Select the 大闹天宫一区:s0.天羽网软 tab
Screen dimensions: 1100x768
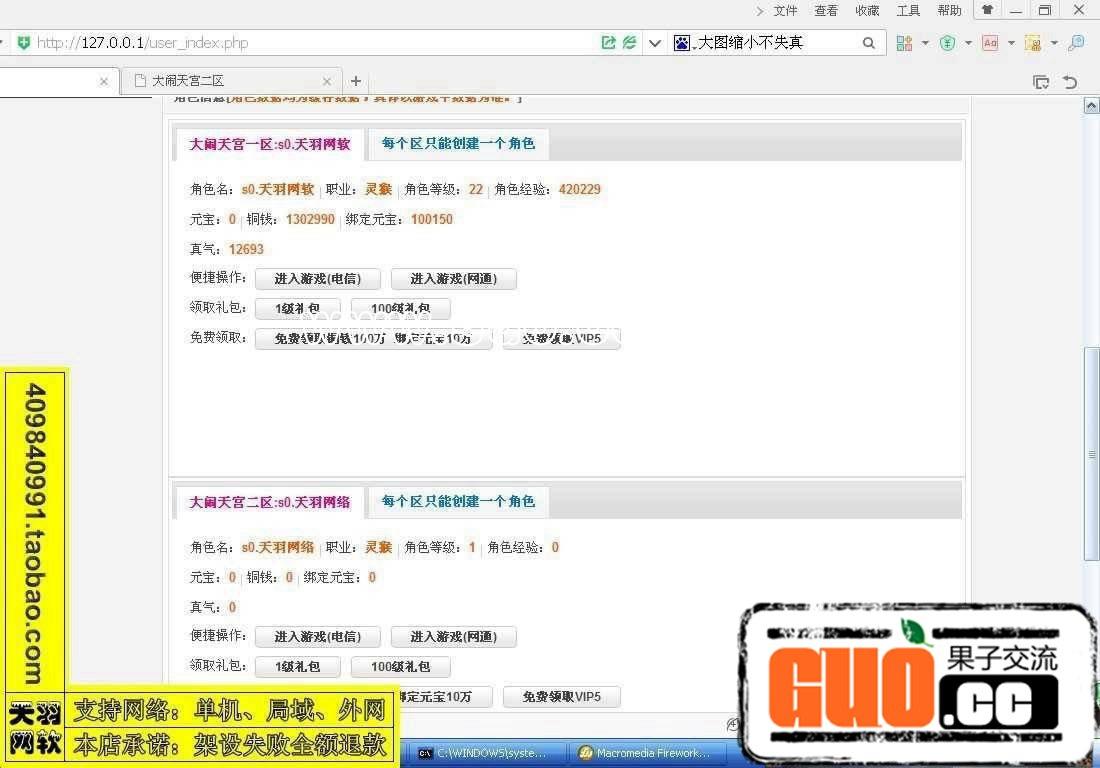click(269, 144)
